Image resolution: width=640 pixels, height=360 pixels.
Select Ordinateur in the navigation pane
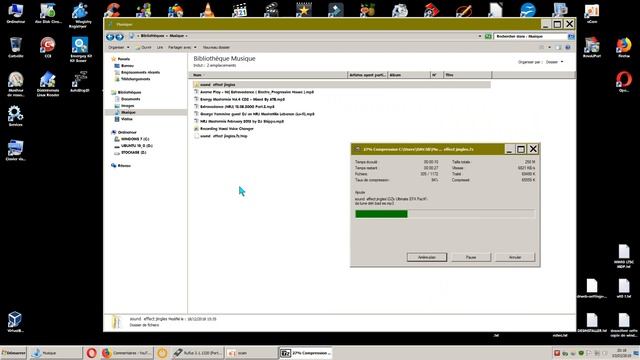tap(127, 132)
